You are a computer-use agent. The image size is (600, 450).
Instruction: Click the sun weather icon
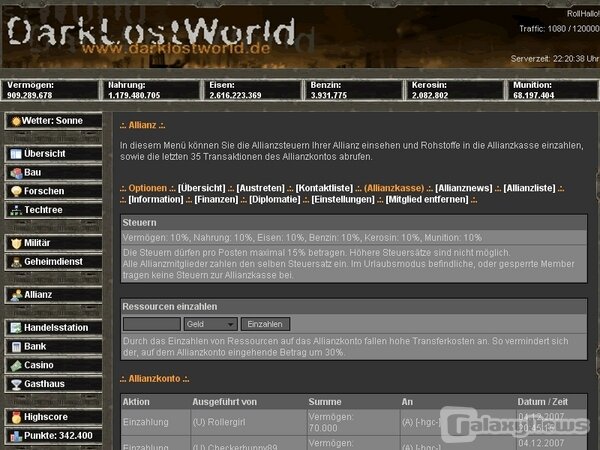16,121
